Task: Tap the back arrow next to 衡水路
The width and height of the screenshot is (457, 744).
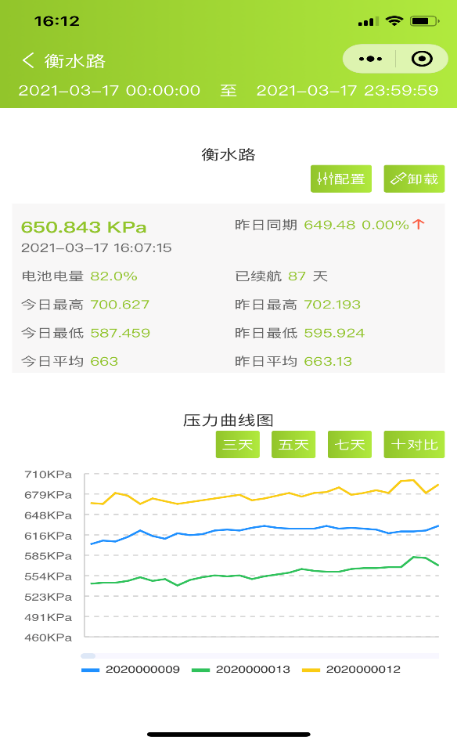Action: (x=28, y=60)
